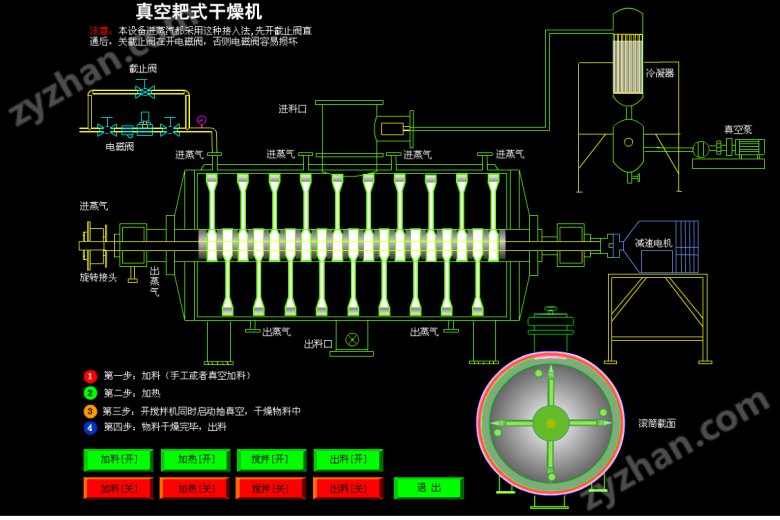
Task: Click the 电磁阀 solenoid valve symbol
Action: pos(146,129)
